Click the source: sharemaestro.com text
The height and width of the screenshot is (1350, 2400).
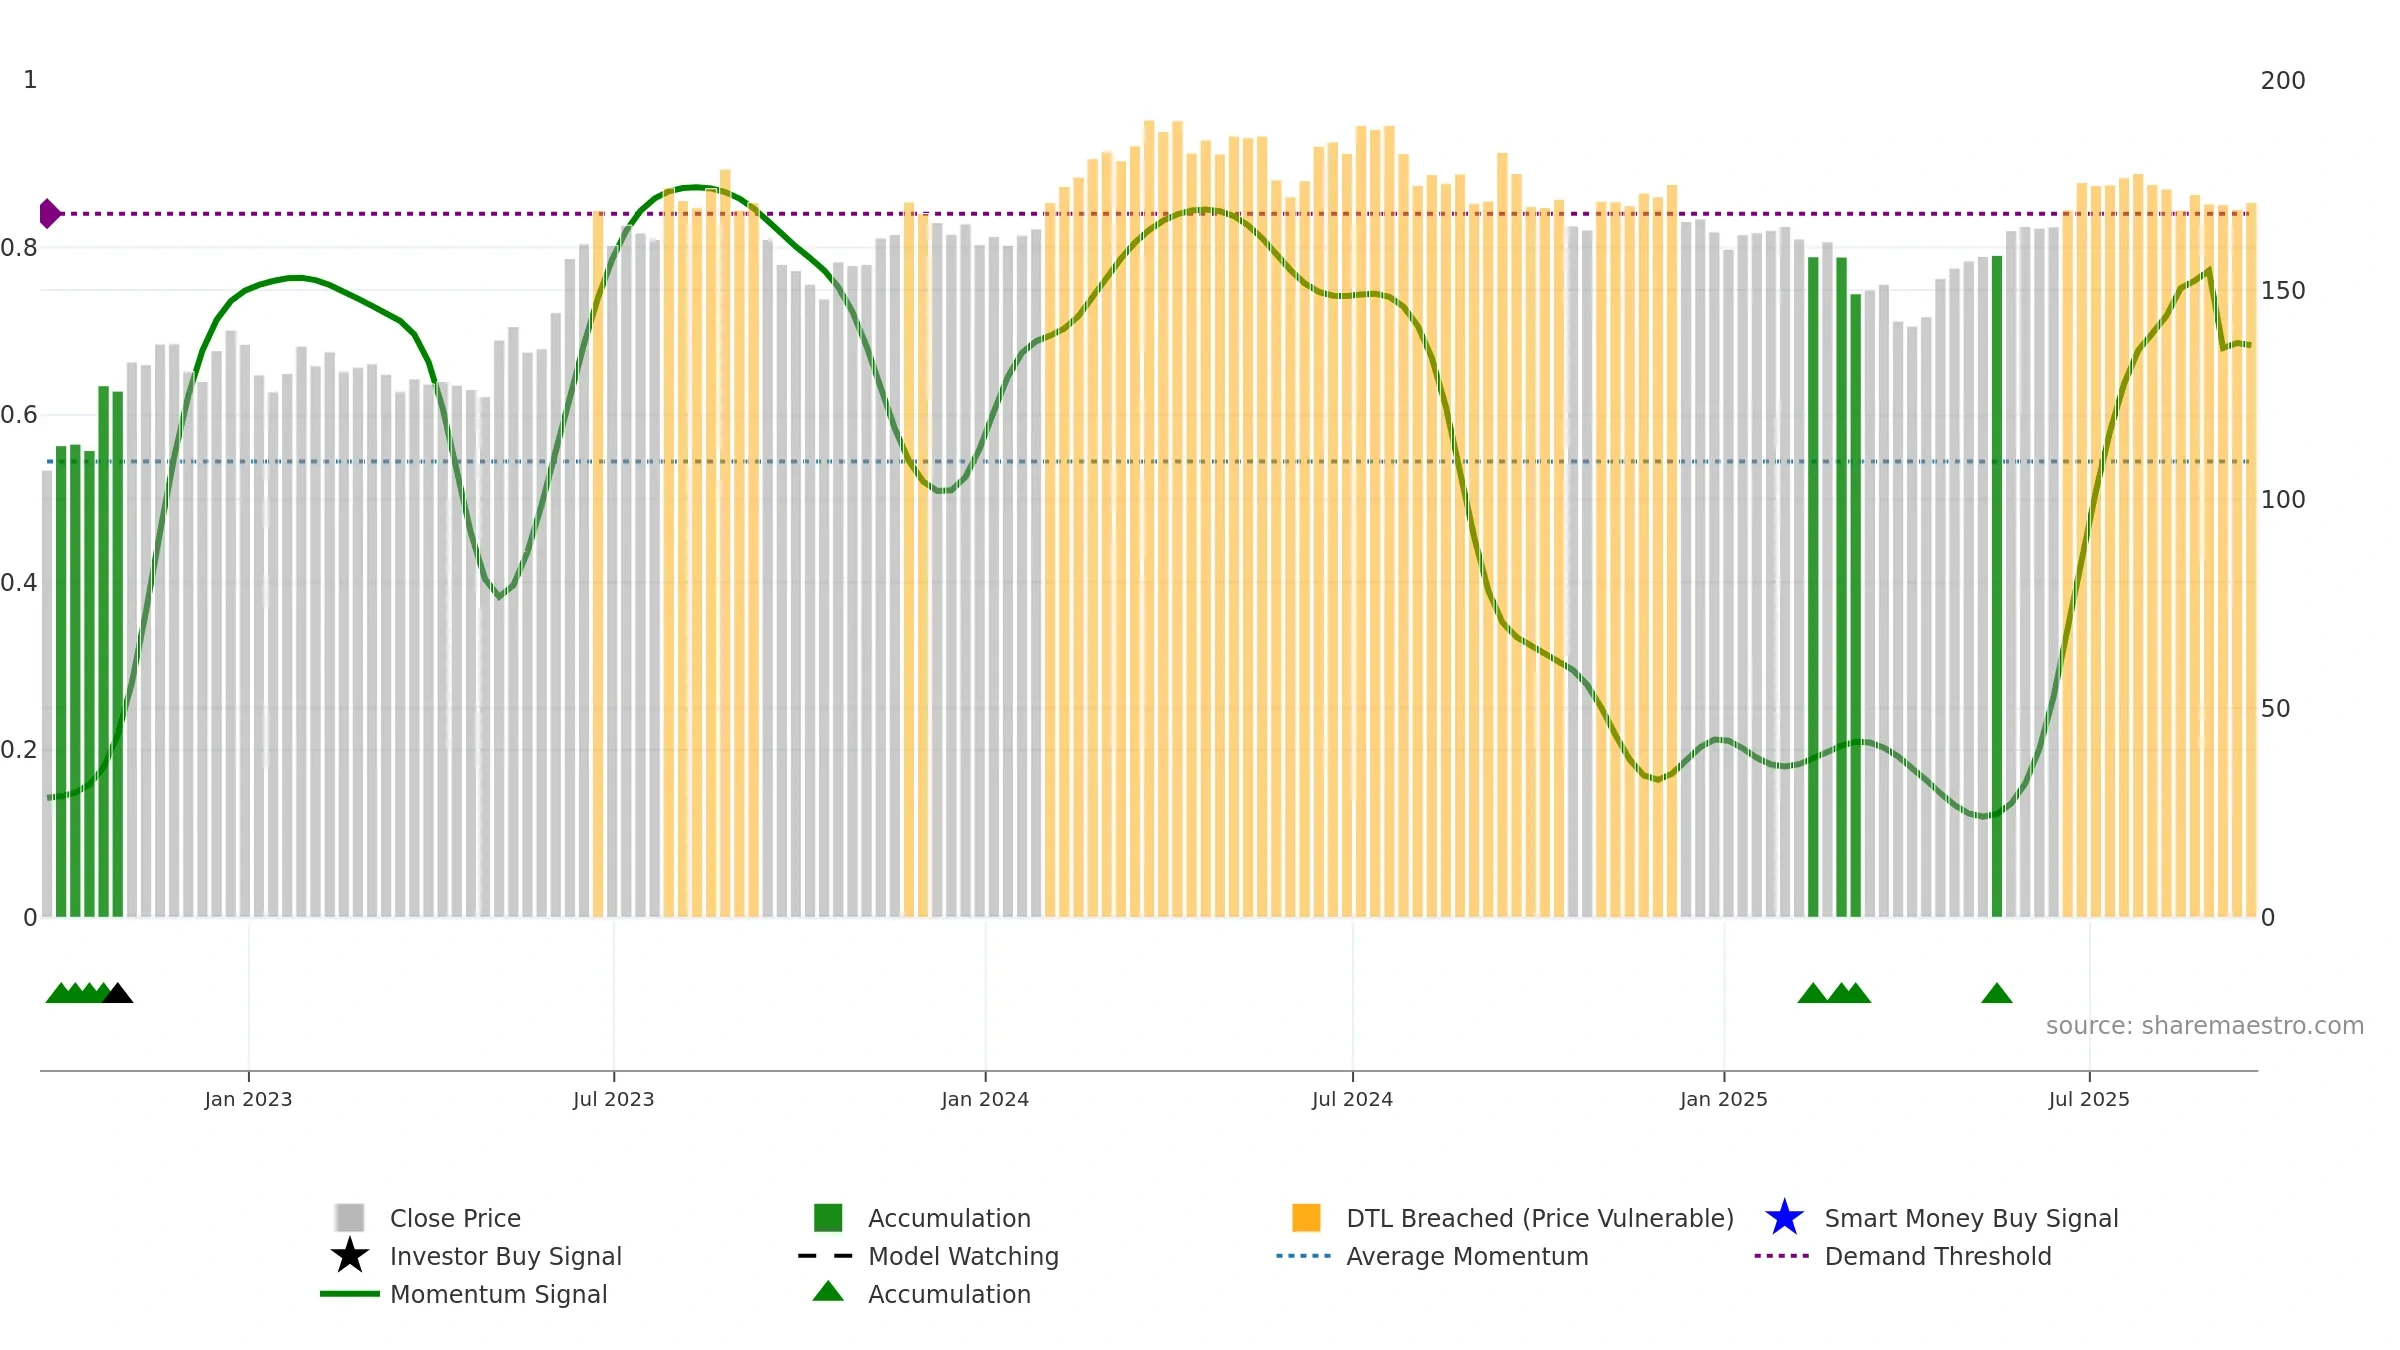click(2205, 1026)
